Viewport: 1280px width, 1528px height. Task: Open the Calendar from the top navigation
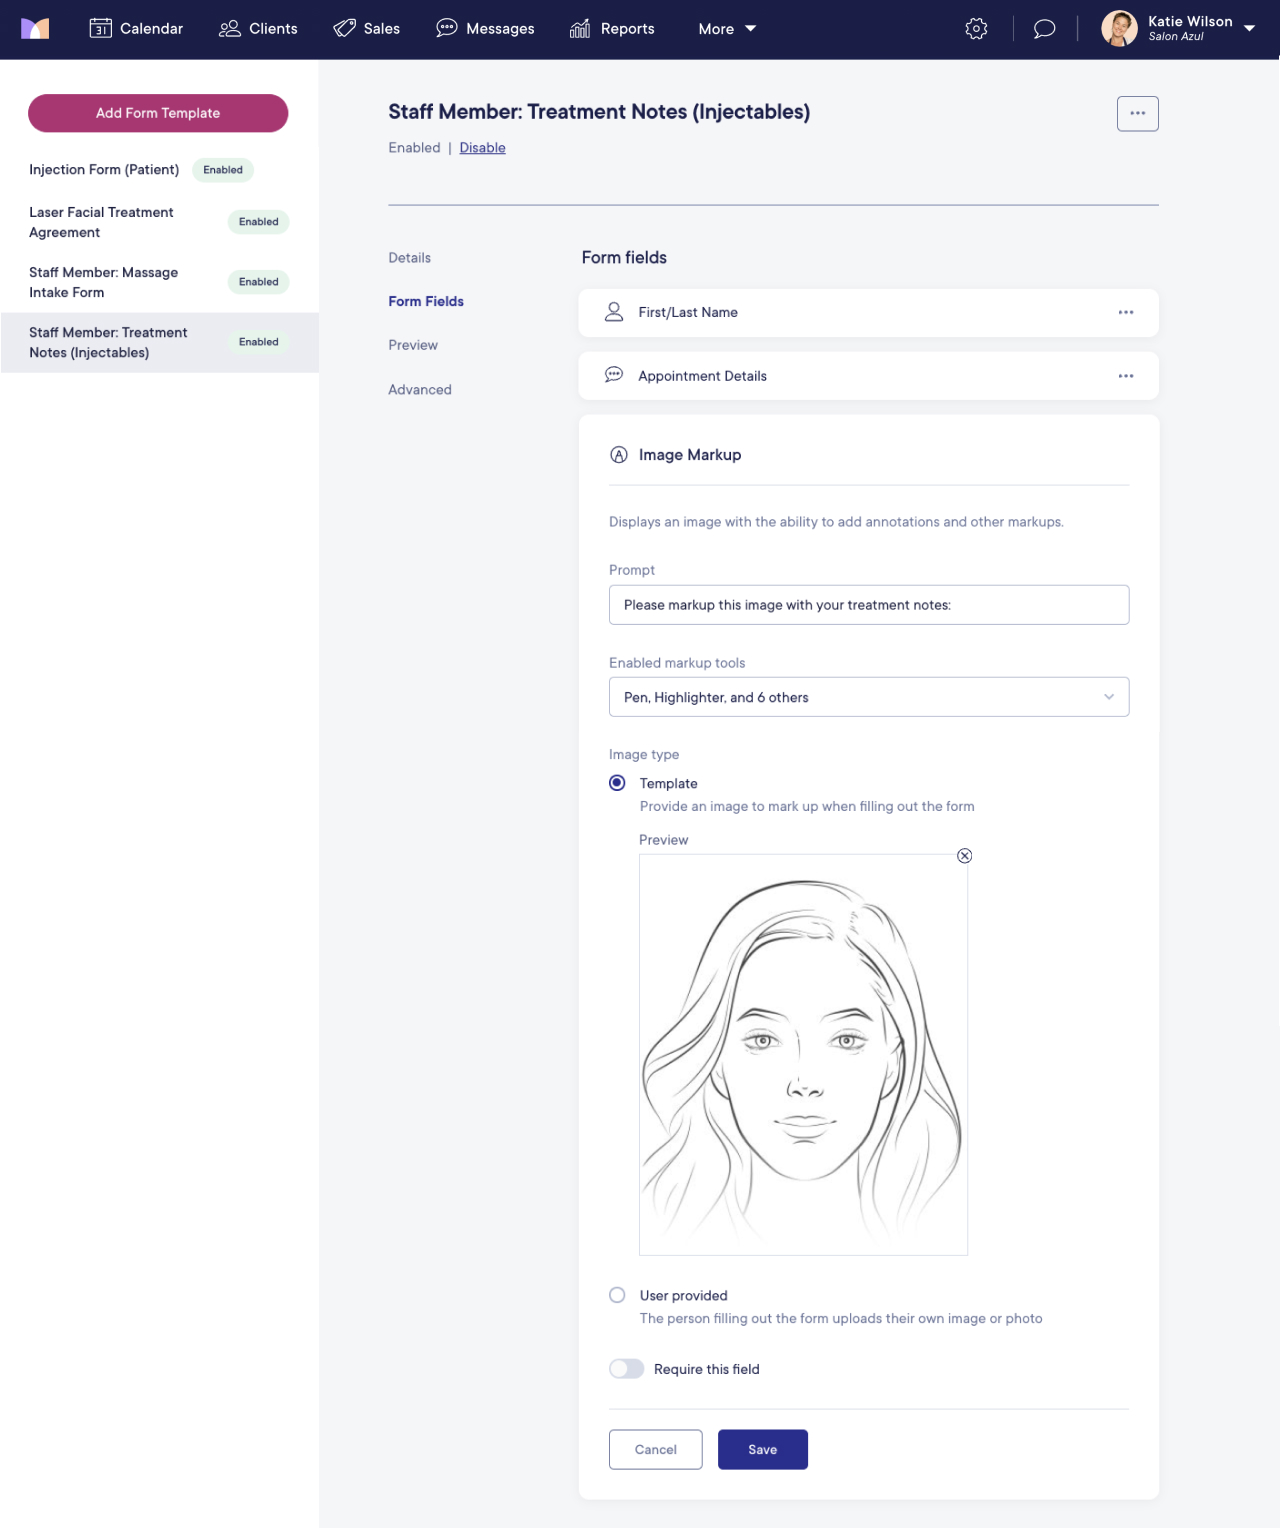(x=135, y=29)
